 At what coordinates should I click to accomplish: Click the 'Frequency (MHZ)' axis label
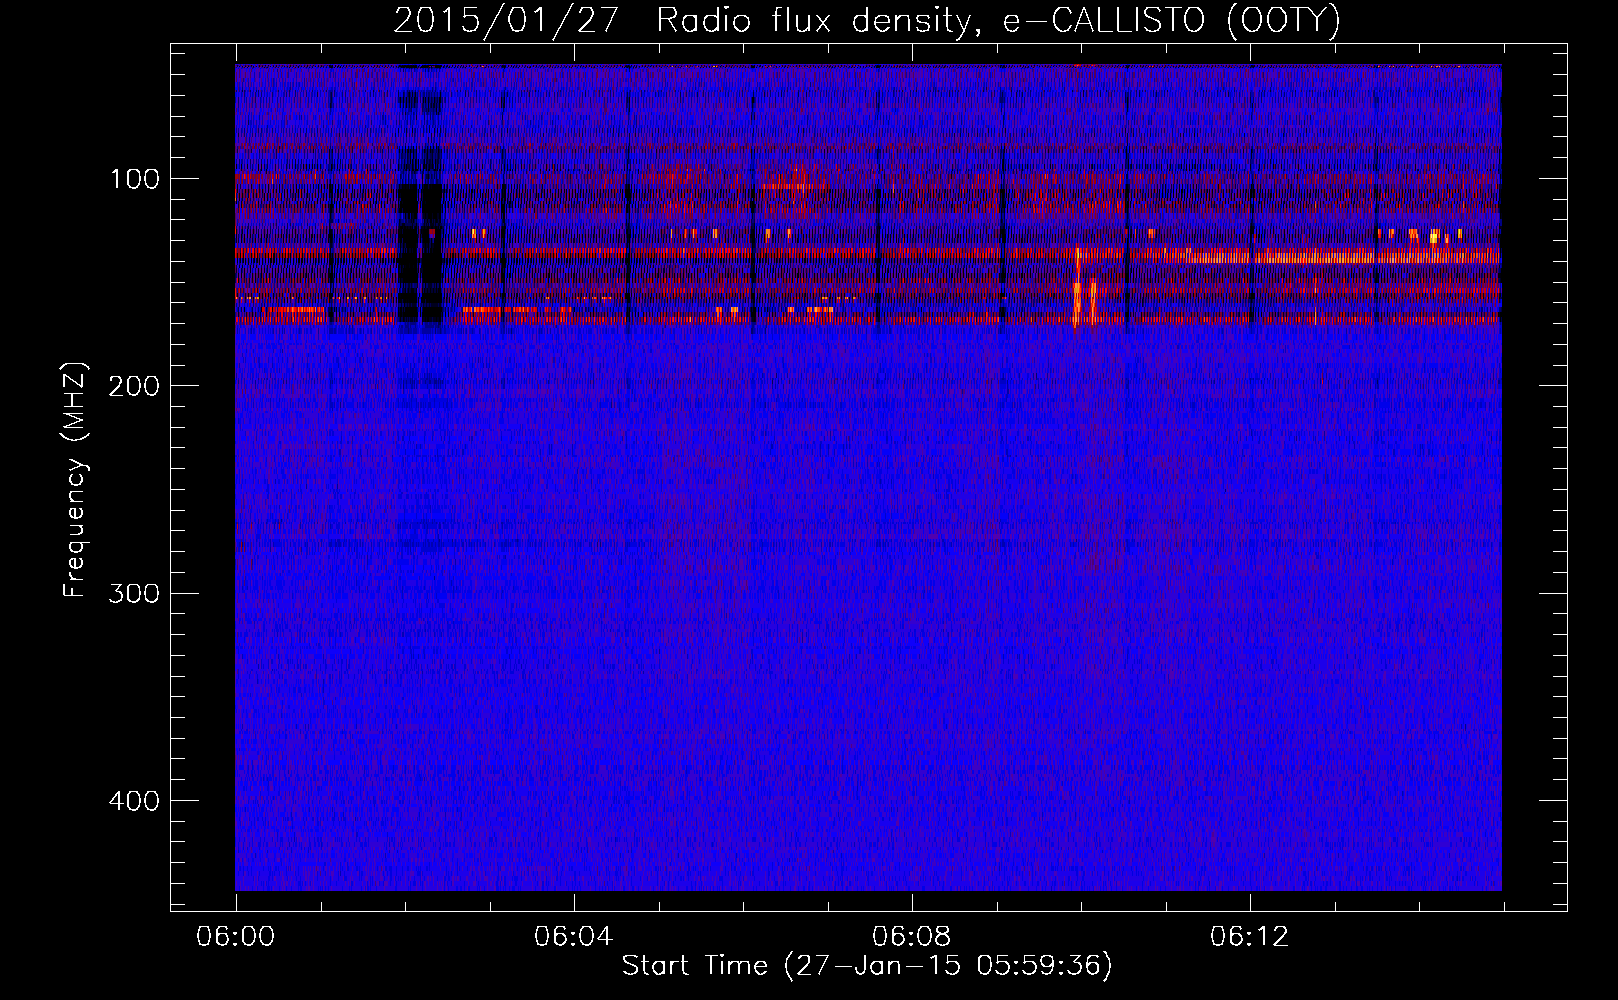click(75, 479)
